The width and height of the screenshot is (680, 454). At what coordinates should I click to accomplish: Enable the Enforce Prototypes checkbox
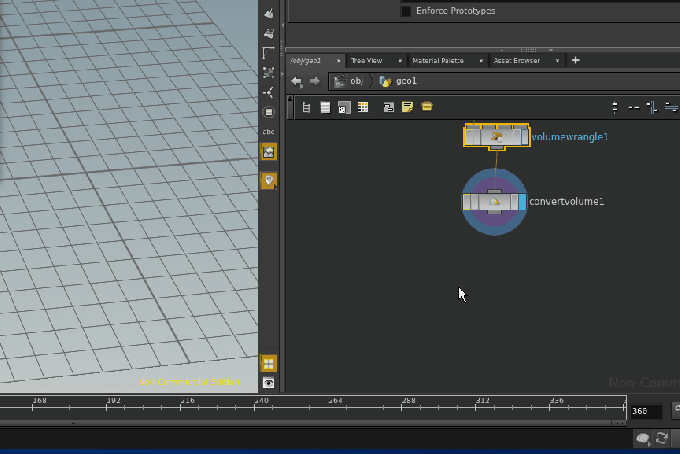point(406,11)
